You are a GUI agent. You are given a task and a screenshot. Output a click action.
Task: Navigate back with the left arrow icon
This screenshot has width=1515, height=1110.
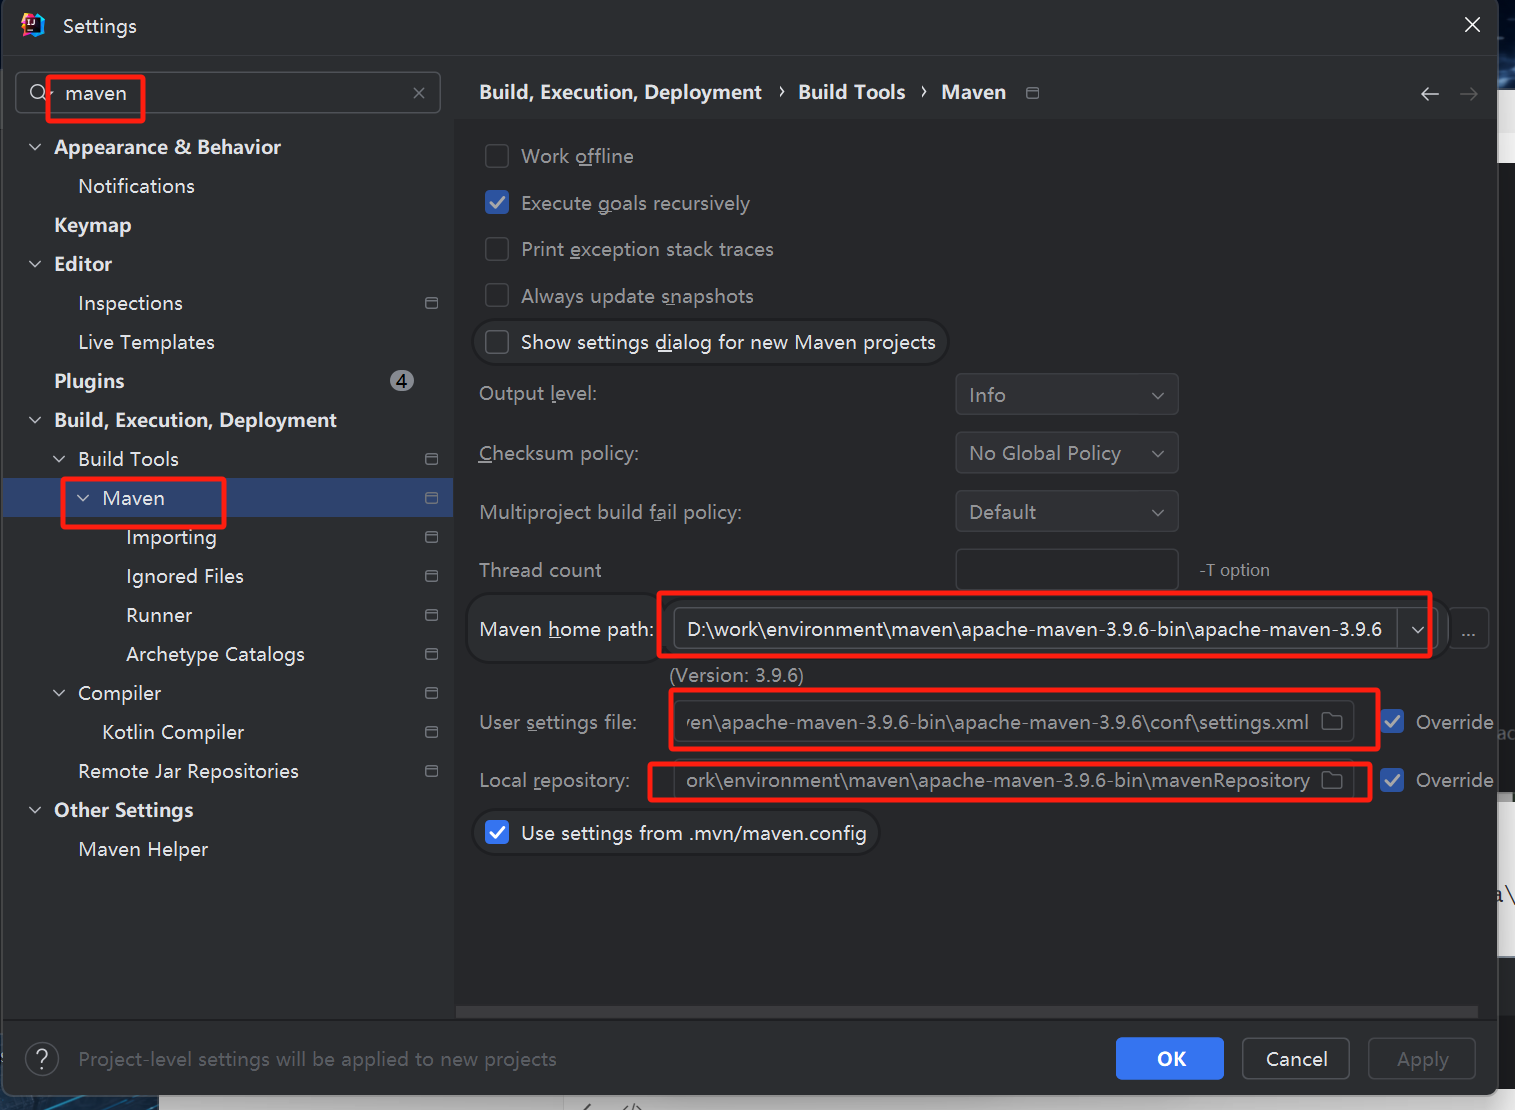coord(1430,93)
